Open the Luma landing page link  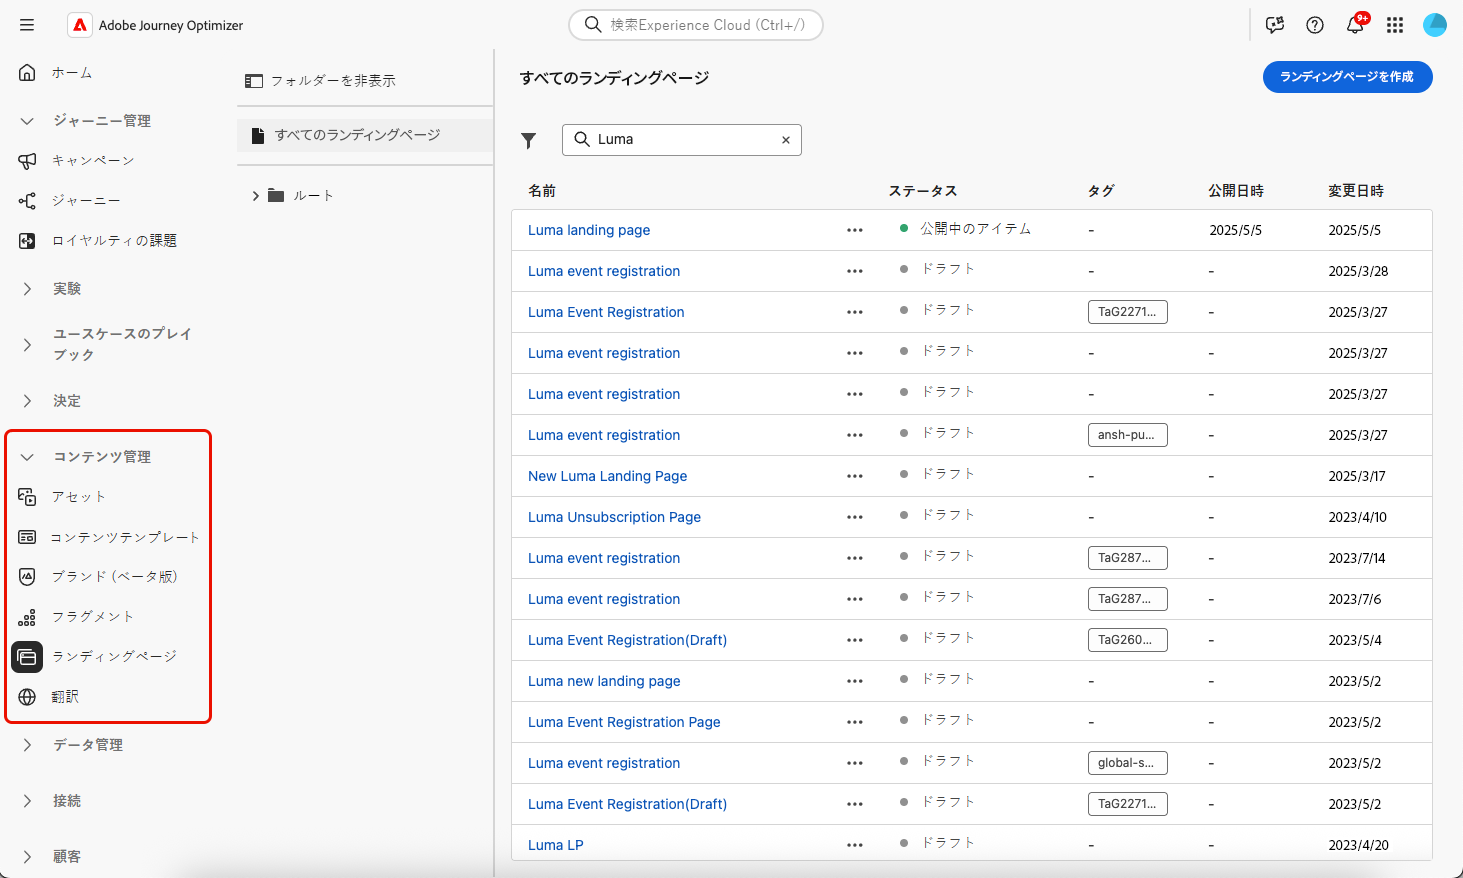(589, 230)
